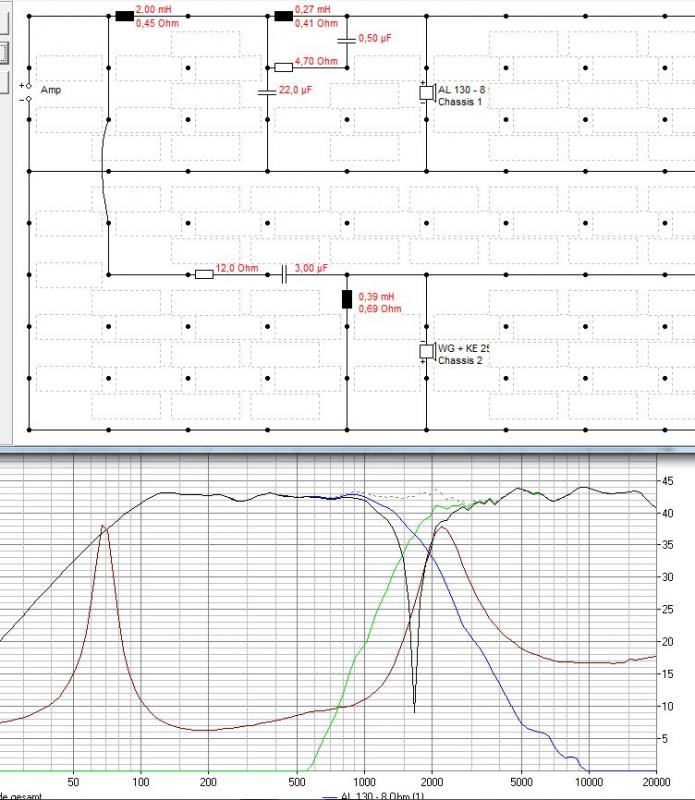The height and width of the screenshot is (800, 695).
Task: Click the 20 level axis label
Action: pyautogui.click(x=667, y=642)
